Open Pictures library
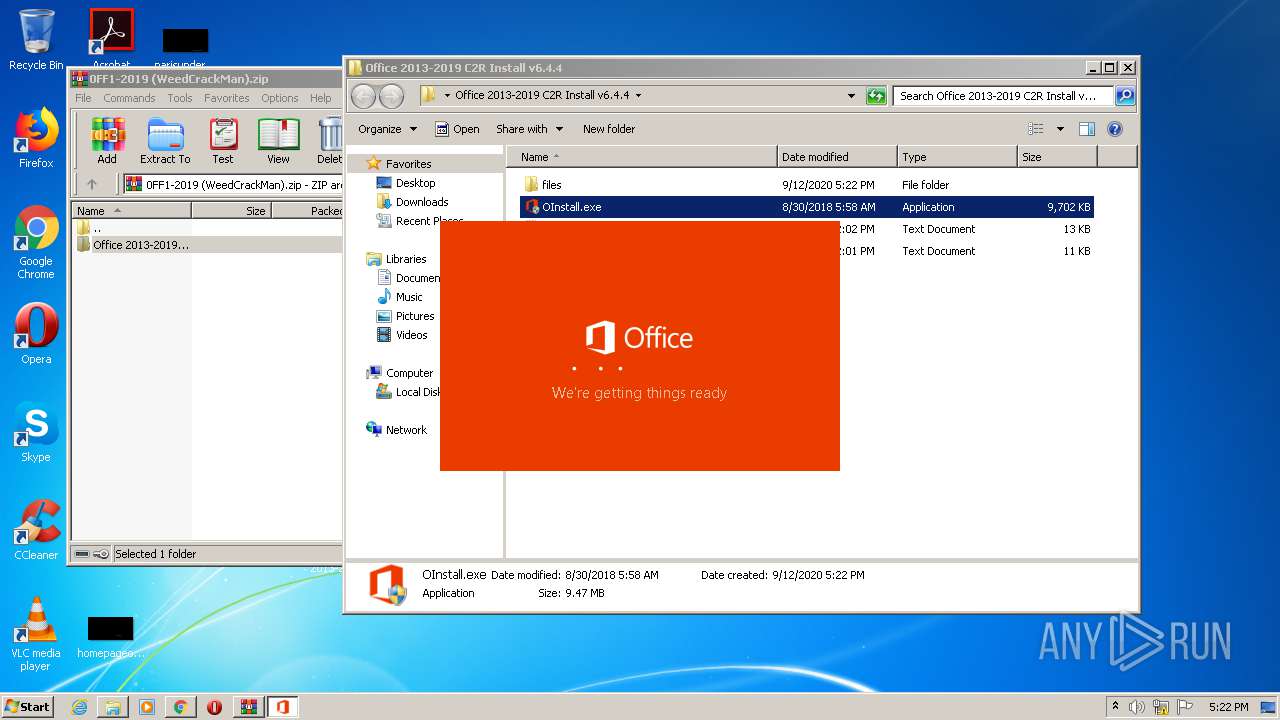Image resolution: width=1280 pixels, height=720 pixels. 405,316
